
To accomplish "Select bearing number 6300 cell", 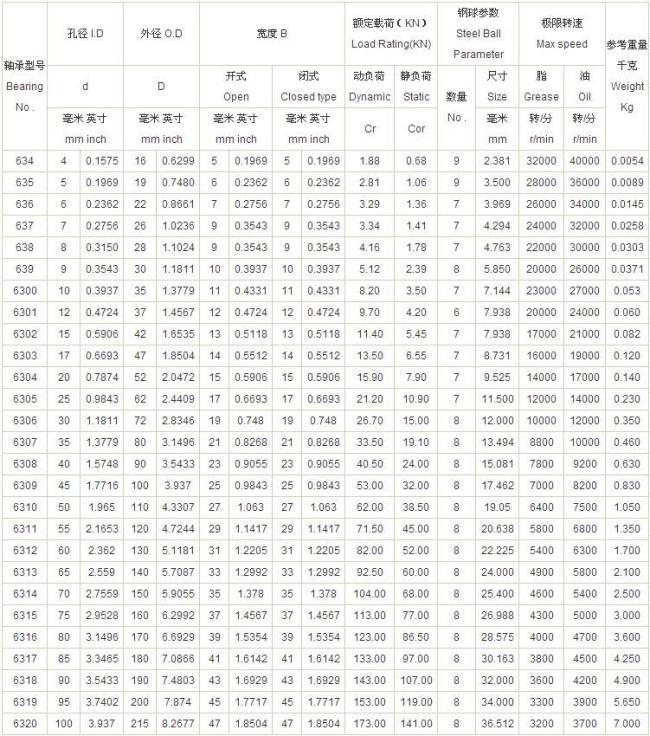I will tap(25, 291).
